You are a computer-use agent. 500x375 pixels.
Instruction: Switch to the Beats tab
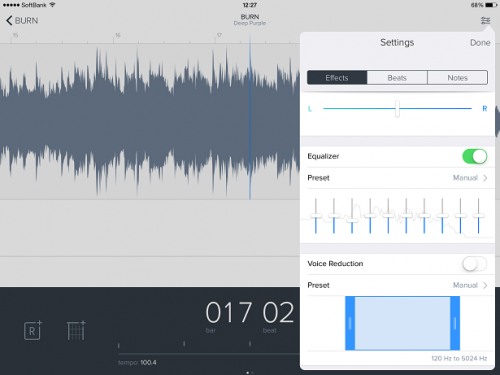coord(397,78)
